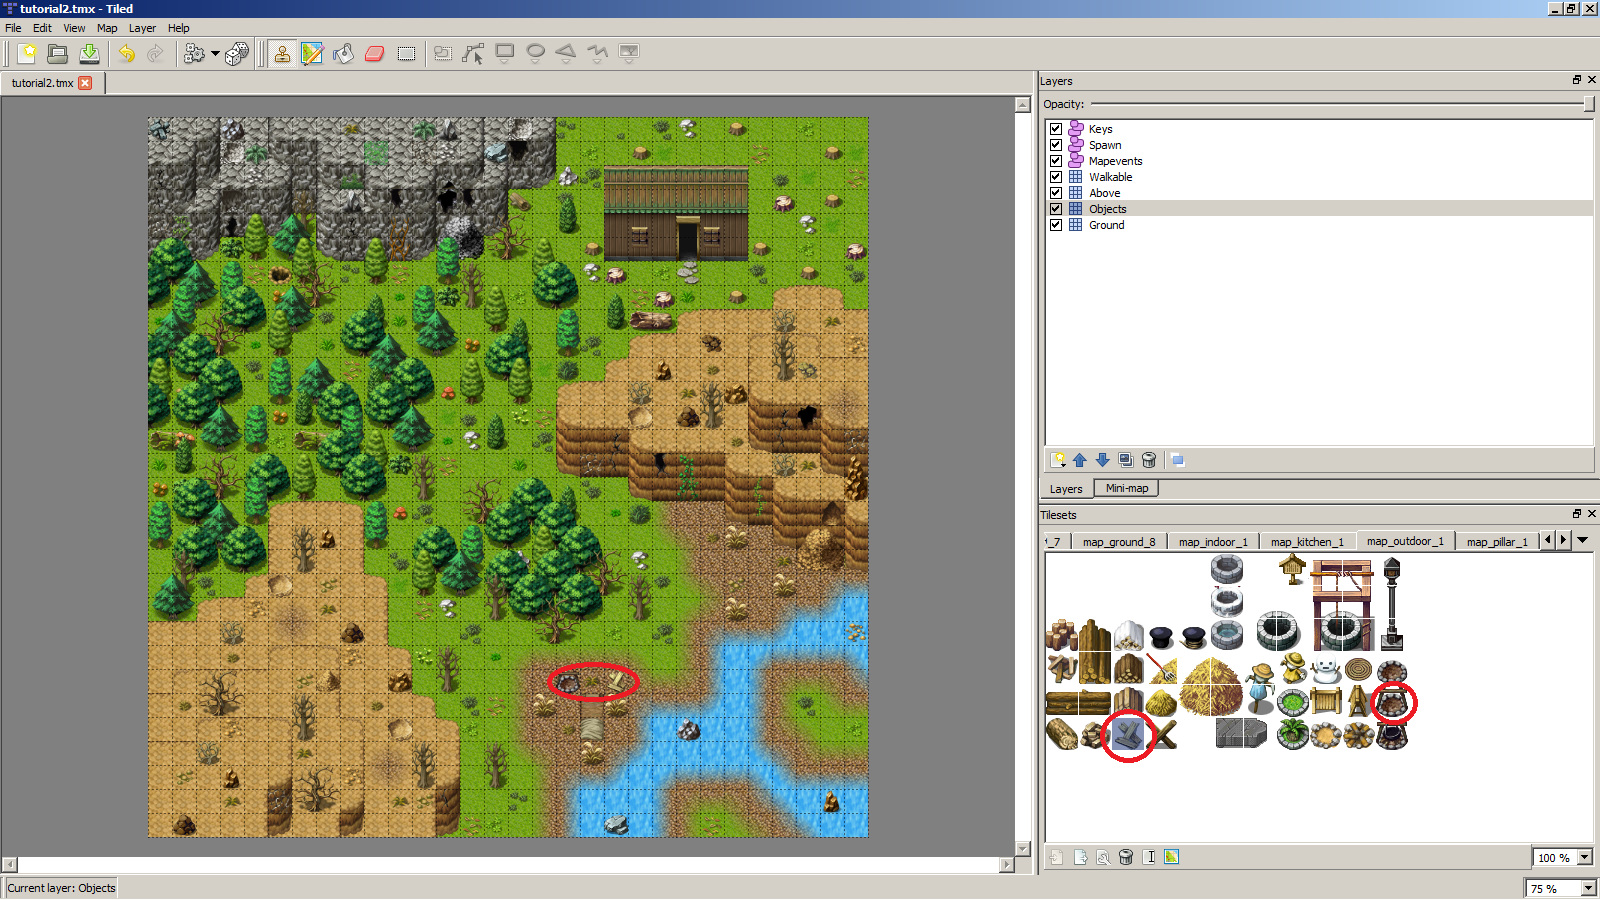
Task: Open the tileset list dropdown triangle
Action: 1583,540
